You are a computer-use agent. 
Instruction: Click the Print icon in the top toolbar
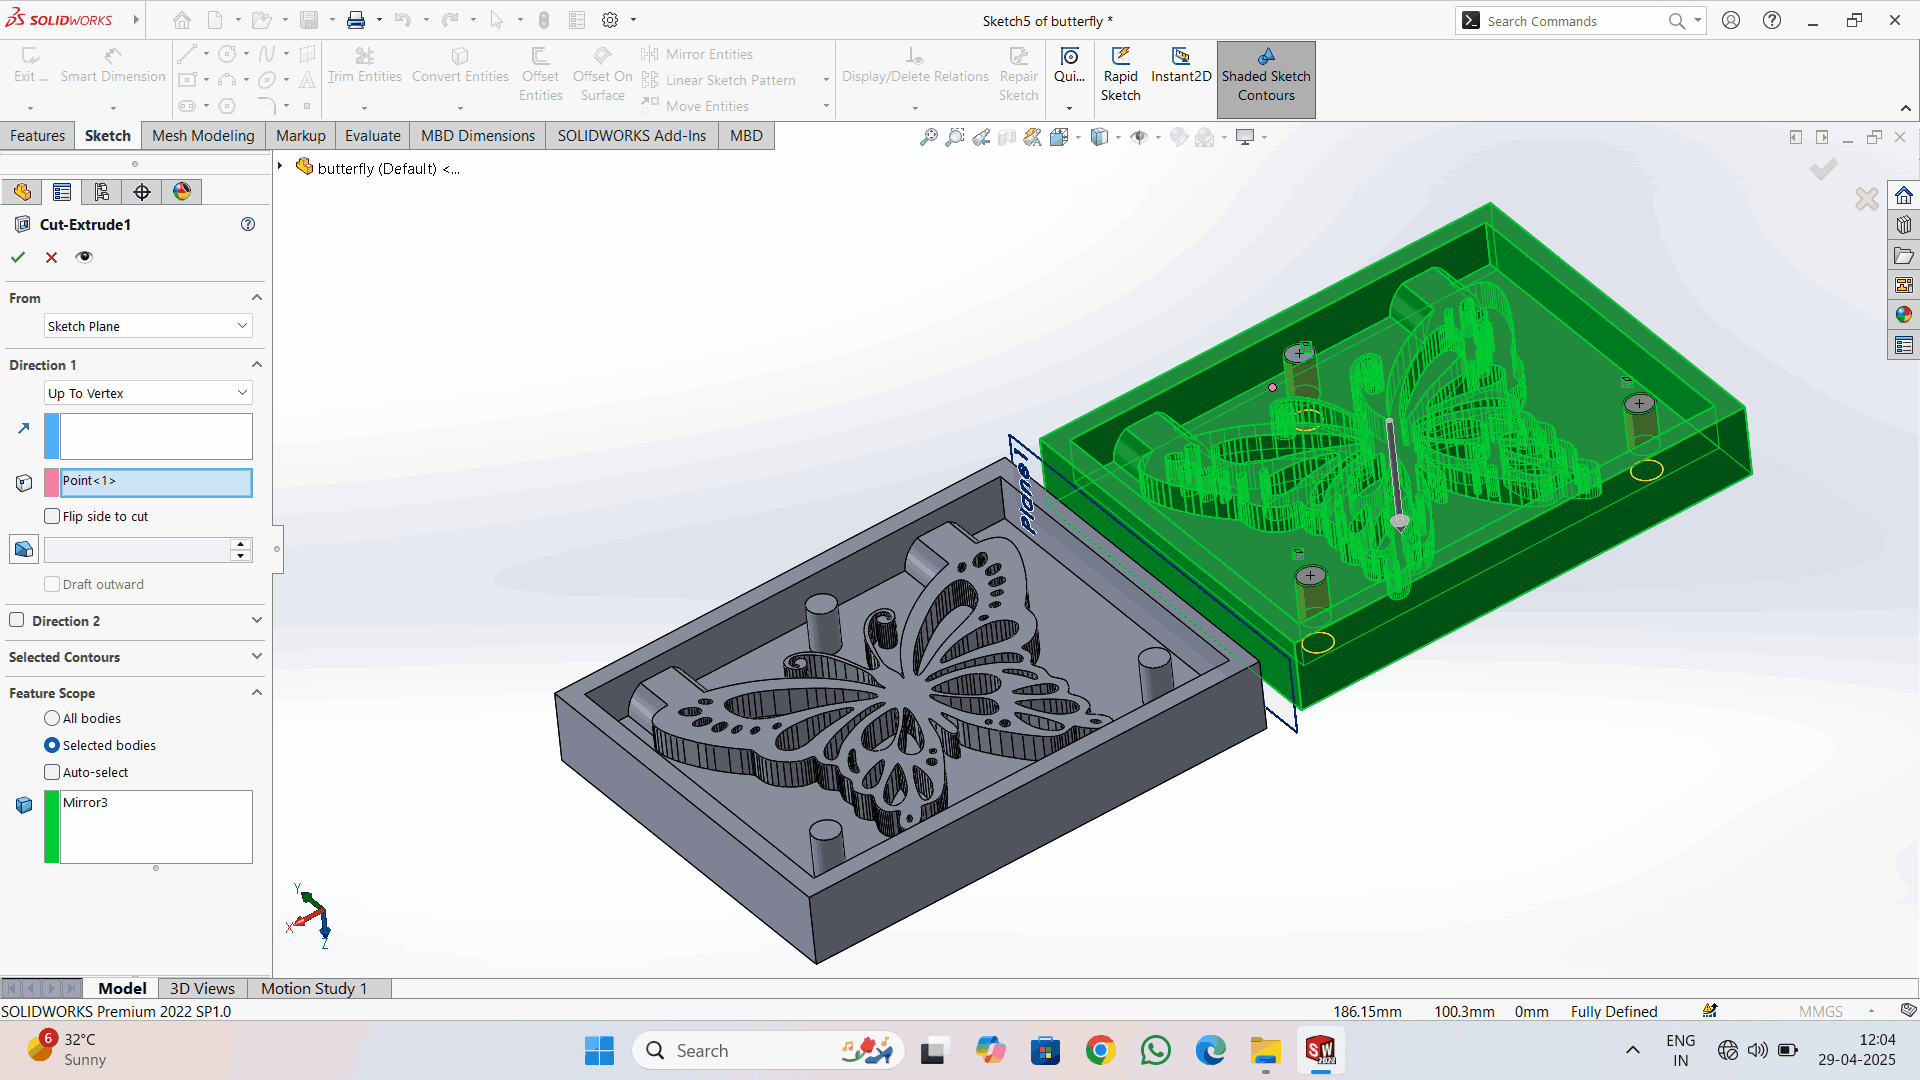[x=356, y=20]
